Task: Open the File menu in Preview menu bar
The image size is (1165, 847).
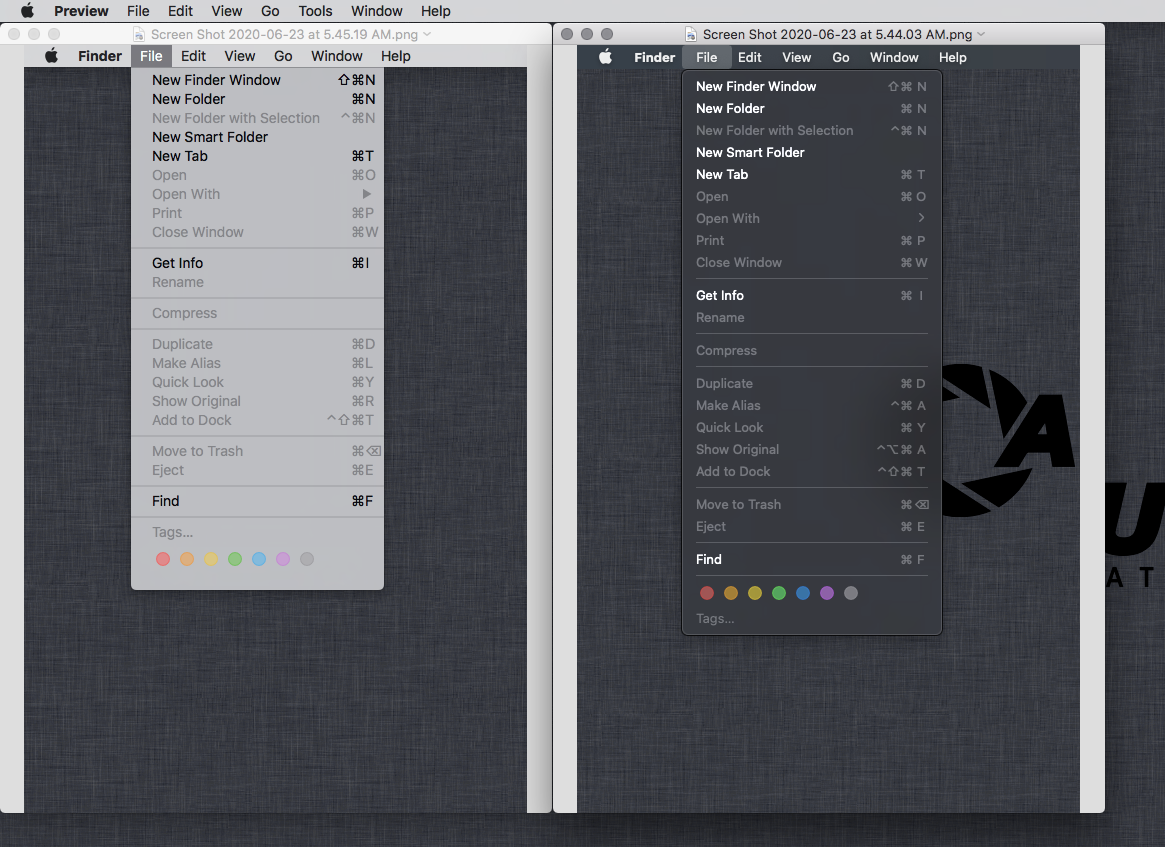Action: pos(138,10)
